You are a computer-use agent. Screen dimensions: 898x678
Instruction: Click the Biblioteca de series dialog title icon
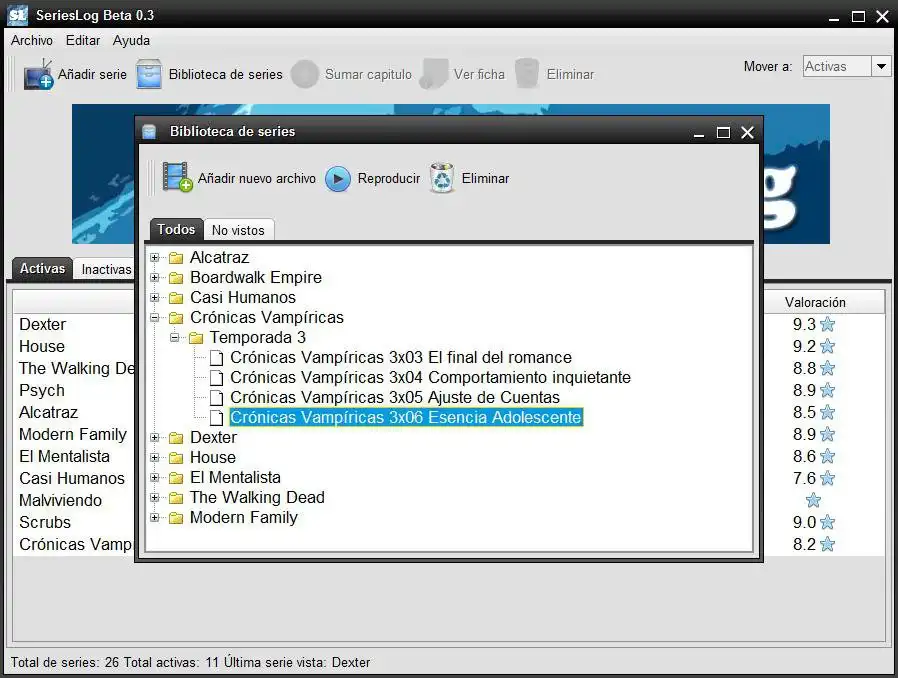point(149,132)
